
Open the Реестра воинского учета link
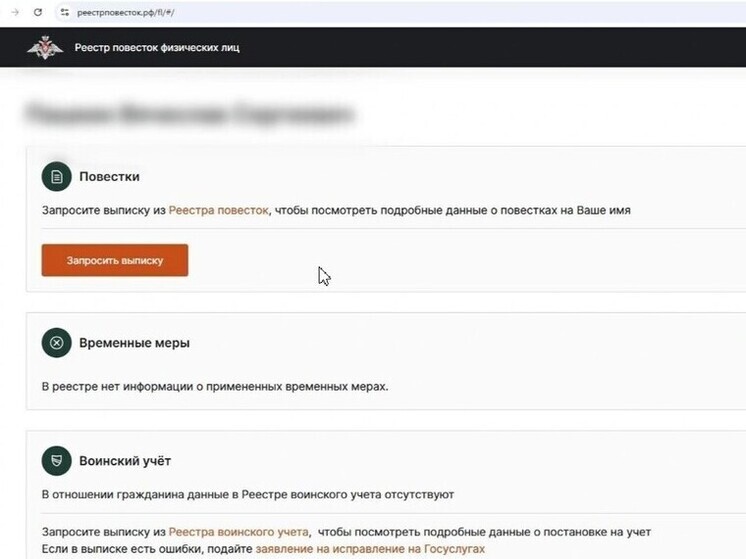238,532
